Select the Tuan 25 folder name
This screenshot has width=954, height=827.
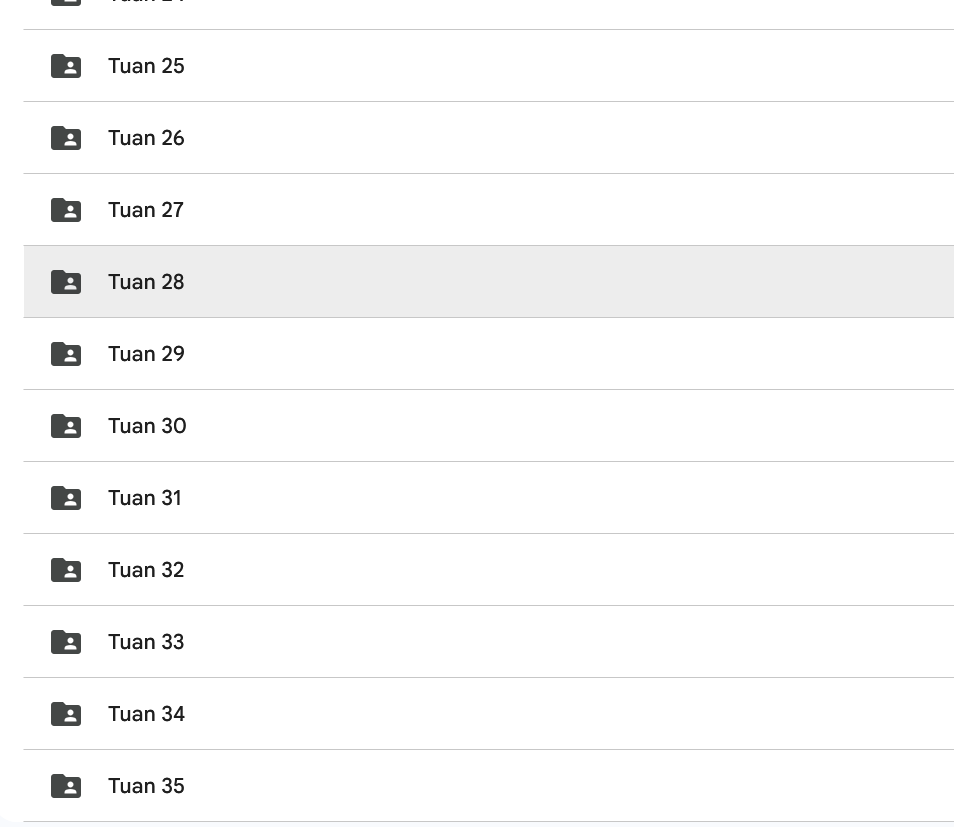[x=146, y=66]
